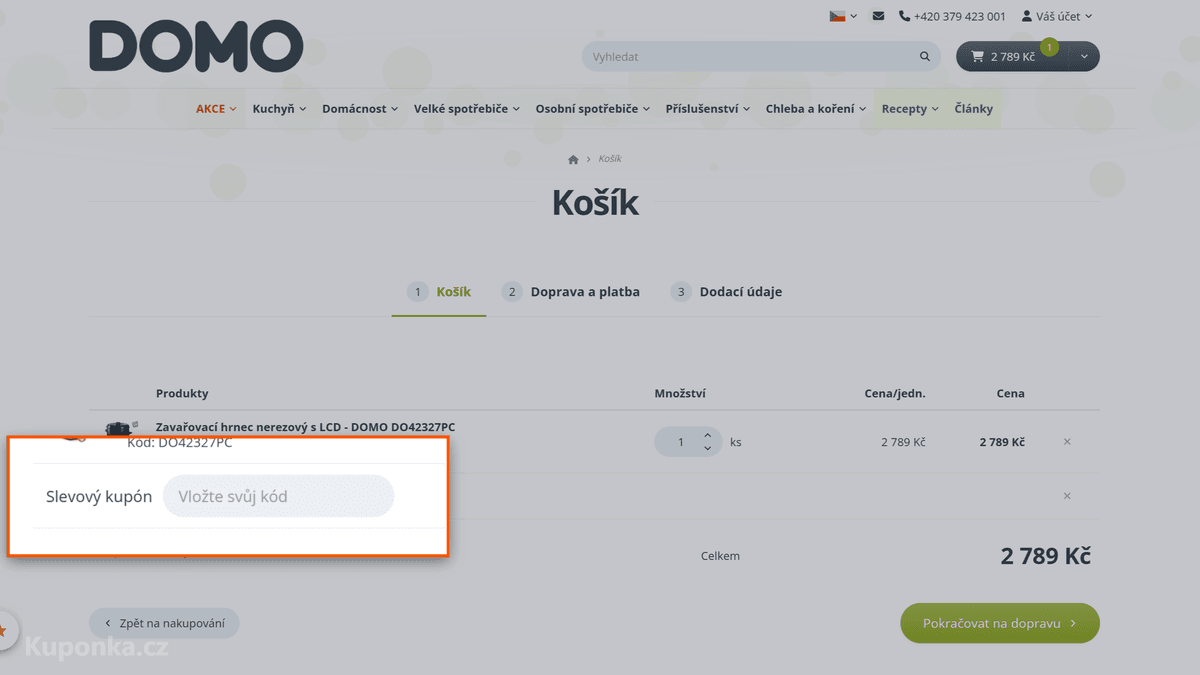Click the unit price 2 789 Kč
This screenshot has height=675, width=1200.
pyautogui.click(x=903, y=442)
